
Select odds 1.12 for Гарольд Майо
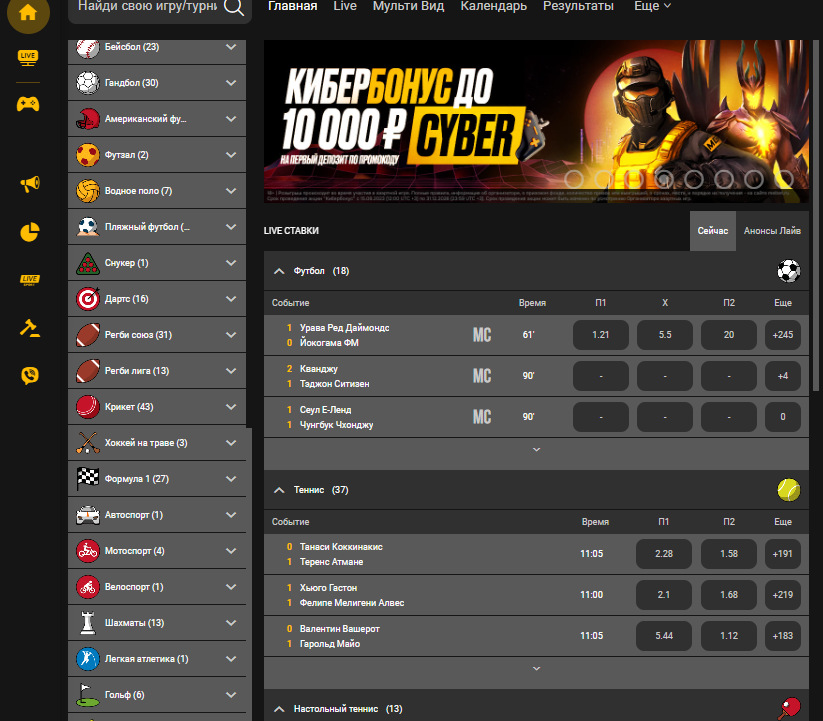coord(729,636)
